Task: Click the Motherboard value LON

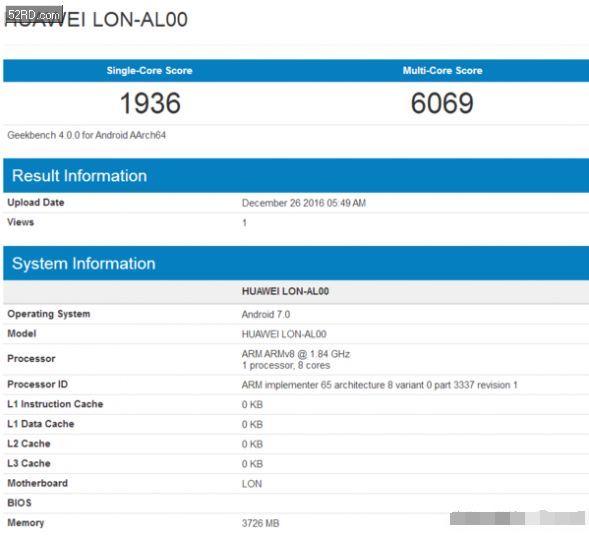Action: coord(252,484)
